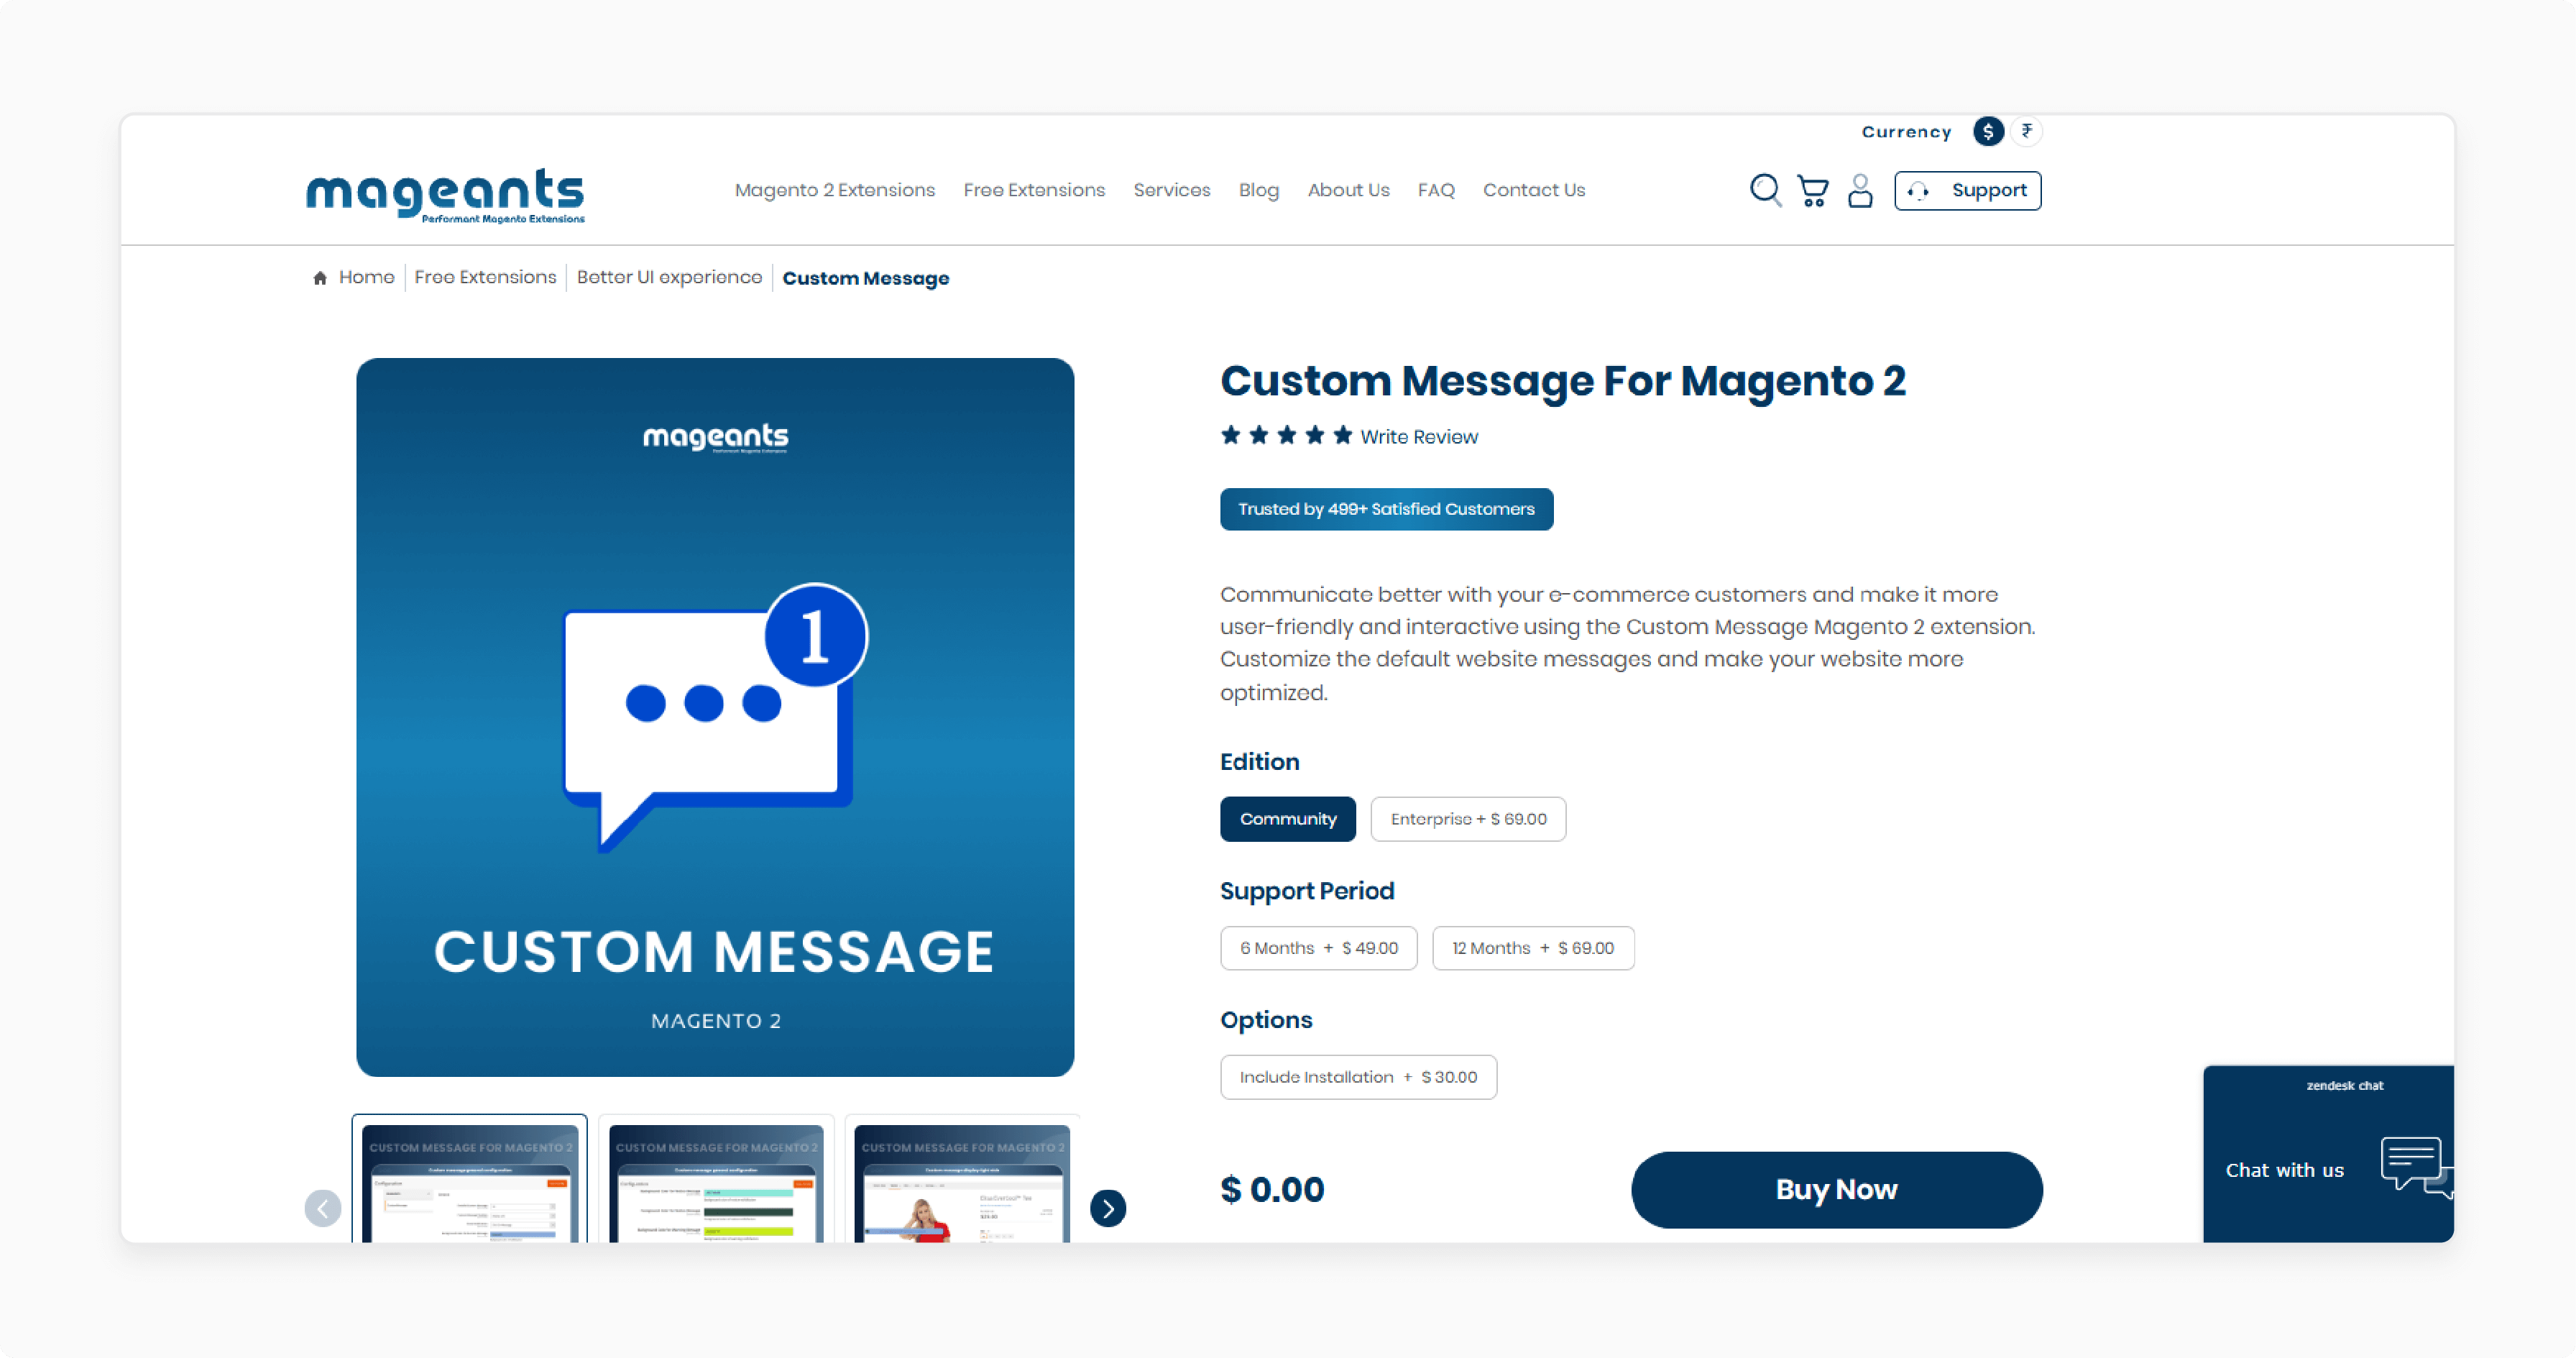Click the $ 0.00 price
The height and width of the screenshot is (1358, 2576).
[1272, 1190]
